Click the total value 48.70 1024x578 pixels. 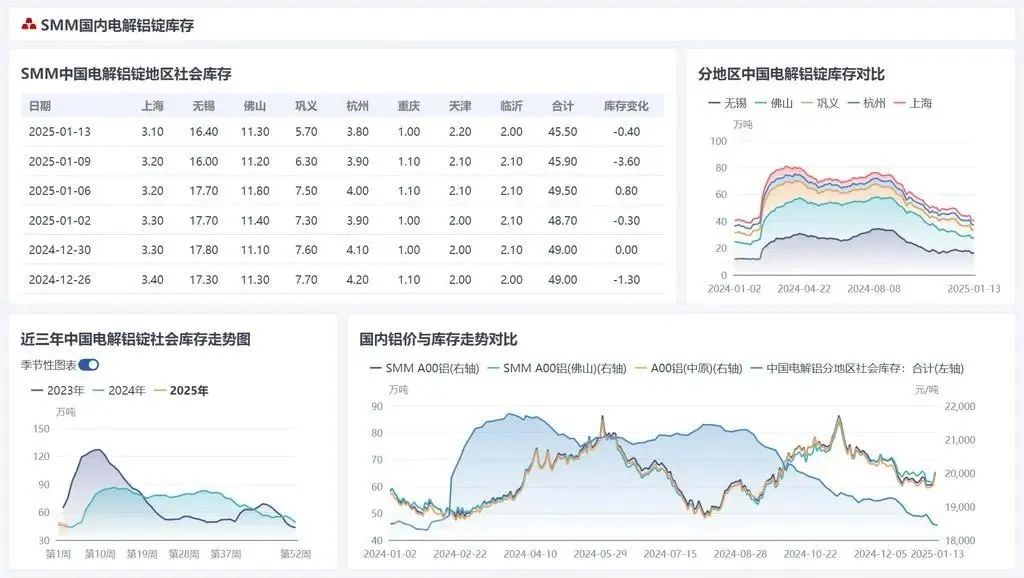point(562,221)
